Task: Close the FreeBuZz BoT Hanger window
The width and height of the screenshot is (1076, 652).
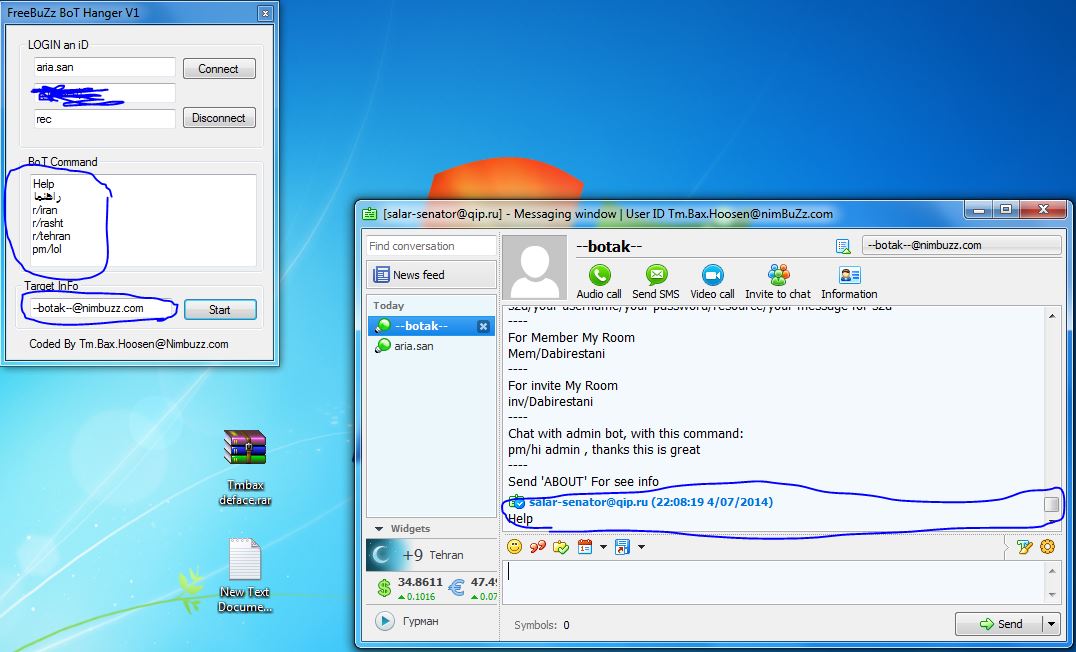Action: tap(265, 13)
